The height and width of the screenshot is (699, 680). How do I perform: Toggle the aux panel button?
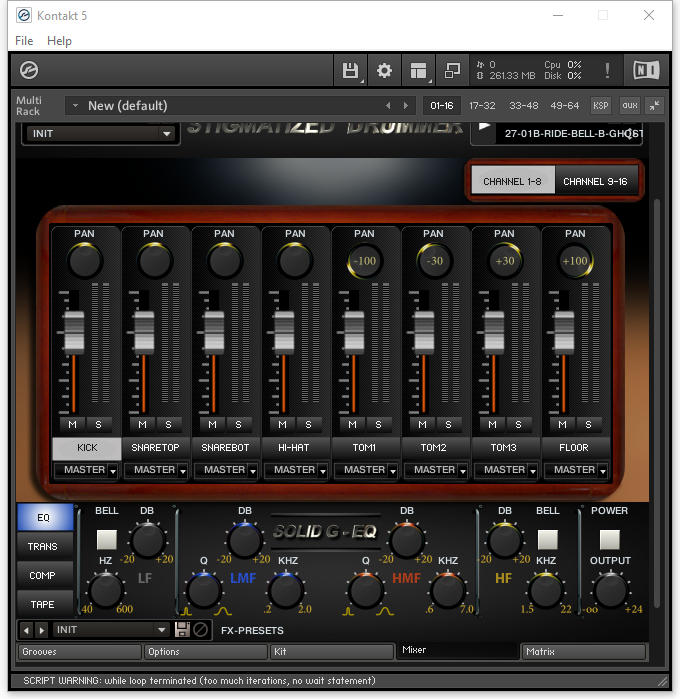coord(630,106)
